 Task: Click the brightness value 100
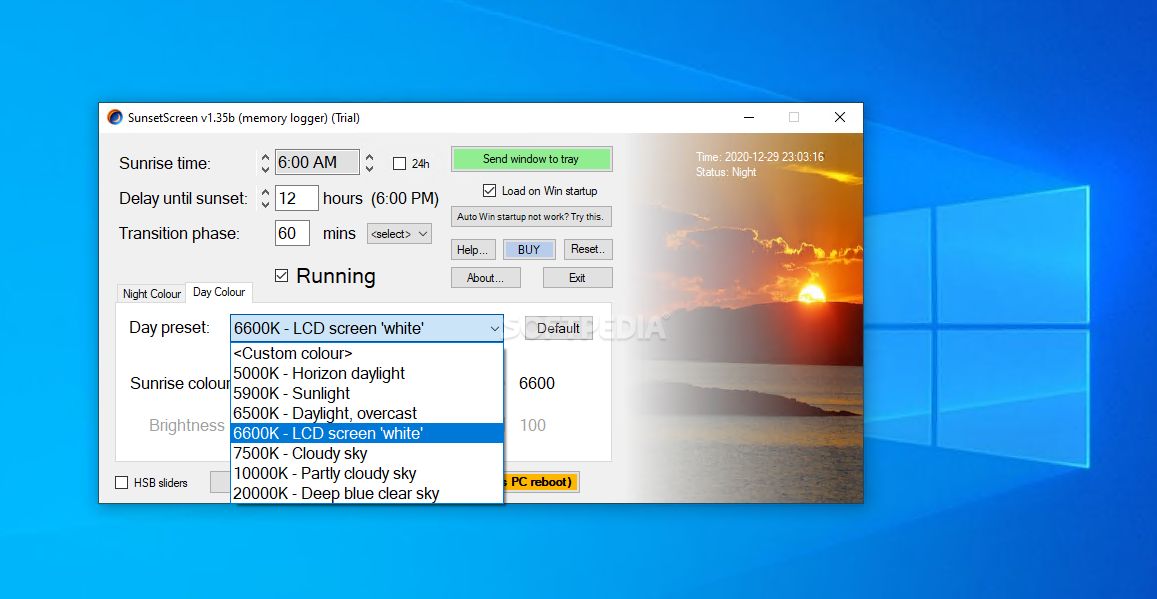point(533,426)
